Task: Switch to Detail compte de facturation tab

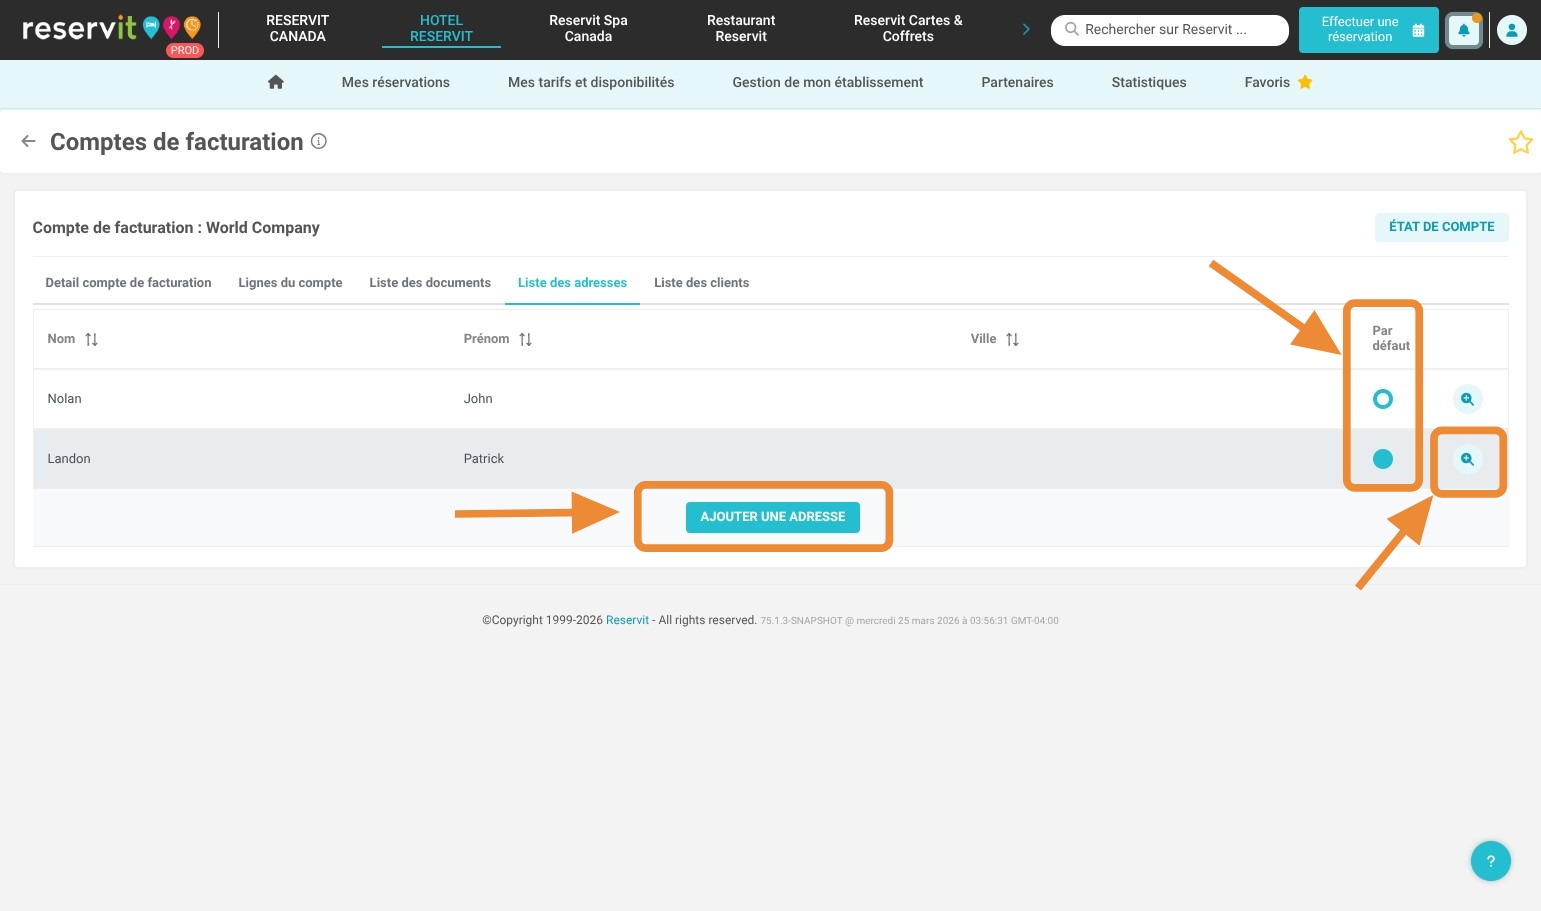Action: click(128, 283)
